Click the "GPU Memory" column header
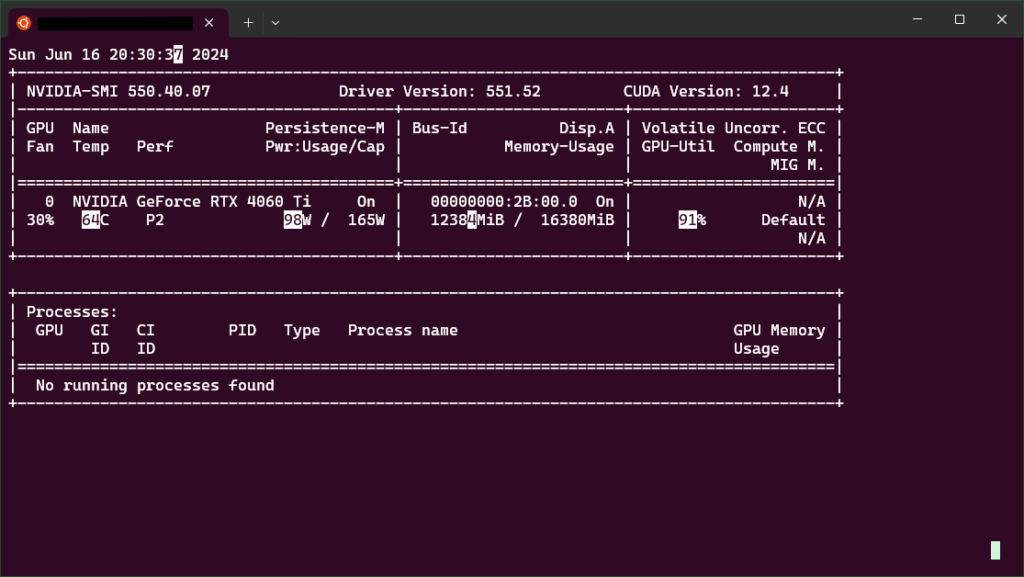Viewport: 1024px width, 577px height. tap(779, 330)
